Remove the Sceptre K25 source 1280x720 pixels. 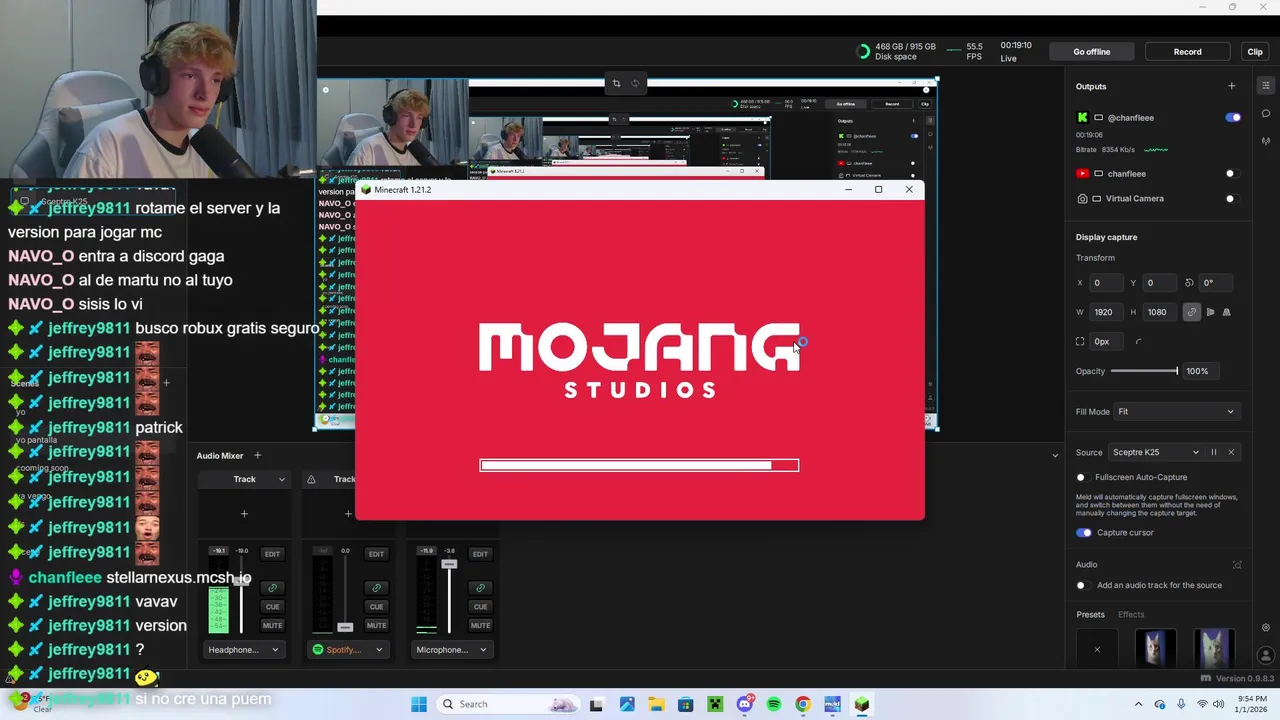coord(1231,452)
